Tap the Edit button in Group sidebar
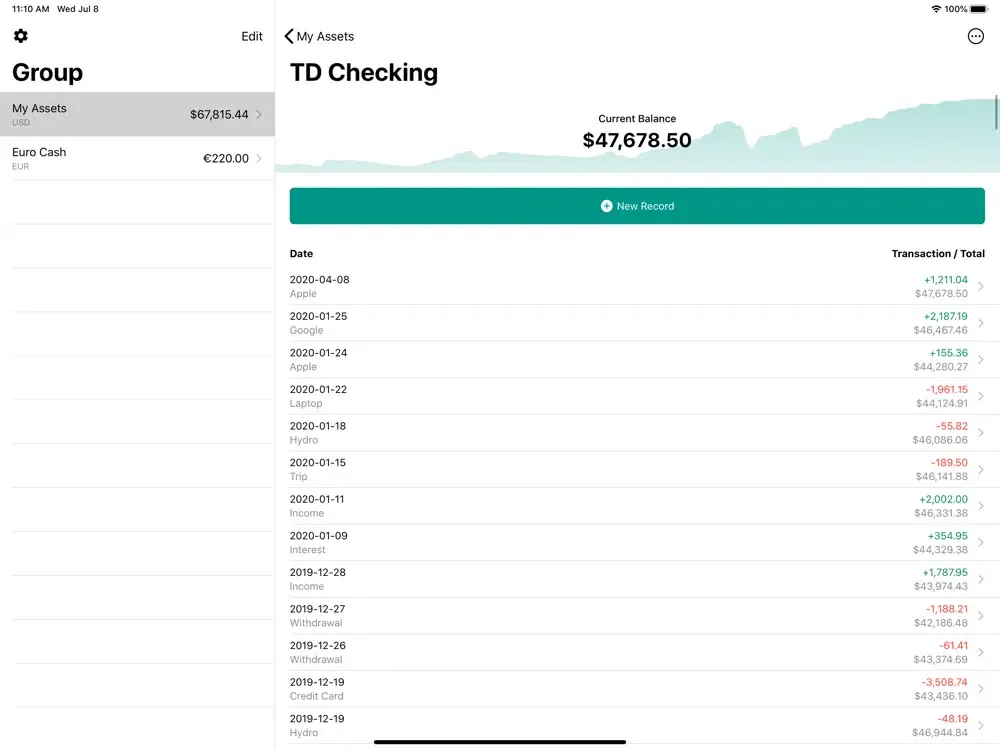This screenshot has height=750, width=1000. [252, 36]
